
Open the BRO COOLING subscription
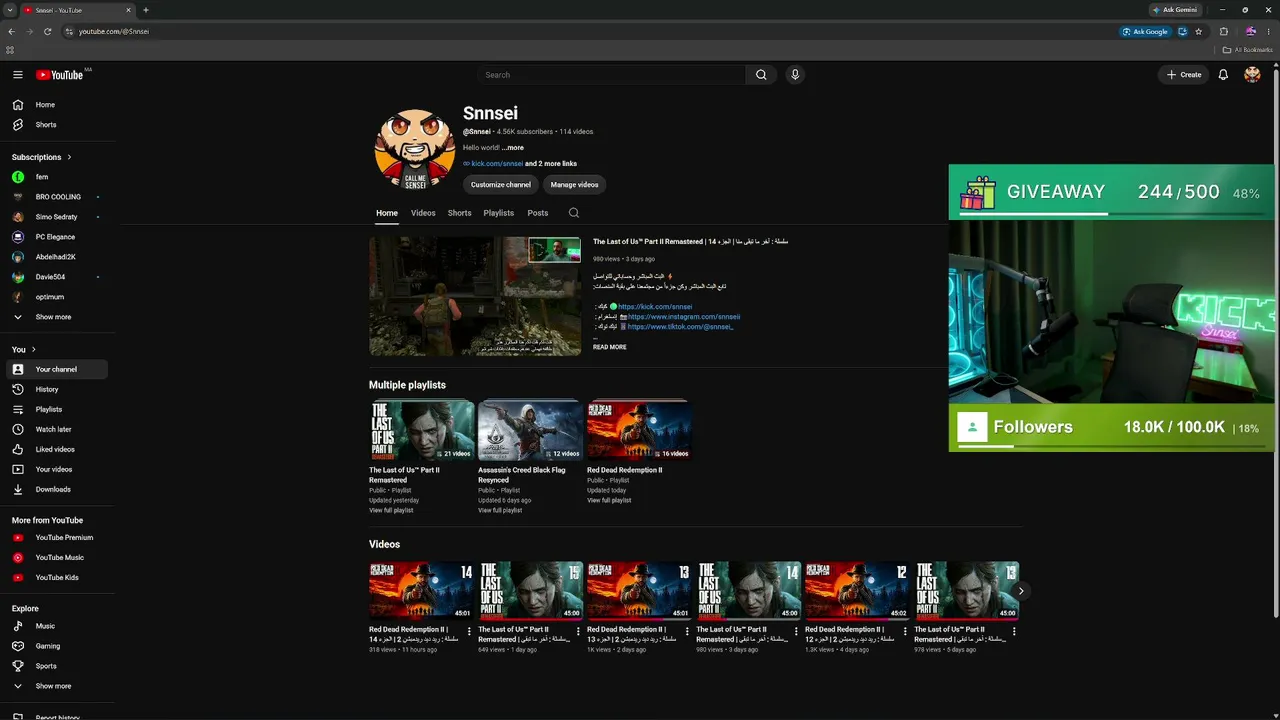click(57, 197)
